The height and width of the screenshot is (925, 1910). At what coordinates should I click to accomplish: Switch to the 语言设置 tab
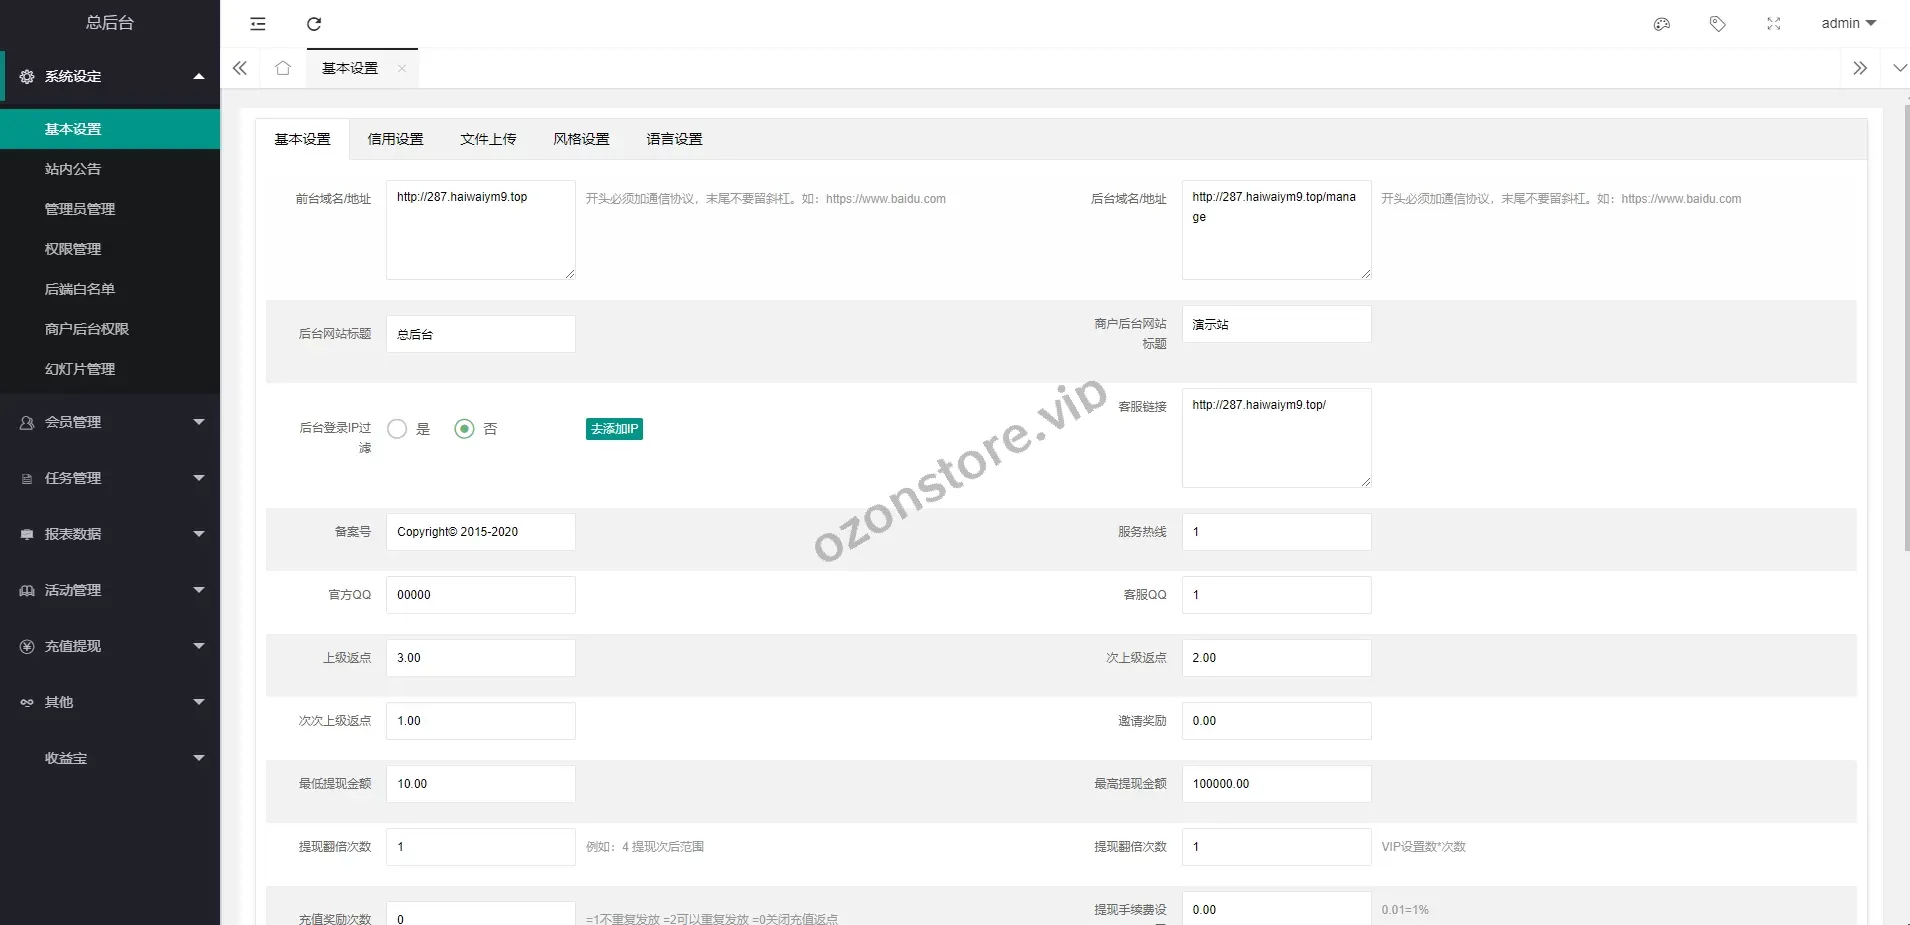click(674, 139)
